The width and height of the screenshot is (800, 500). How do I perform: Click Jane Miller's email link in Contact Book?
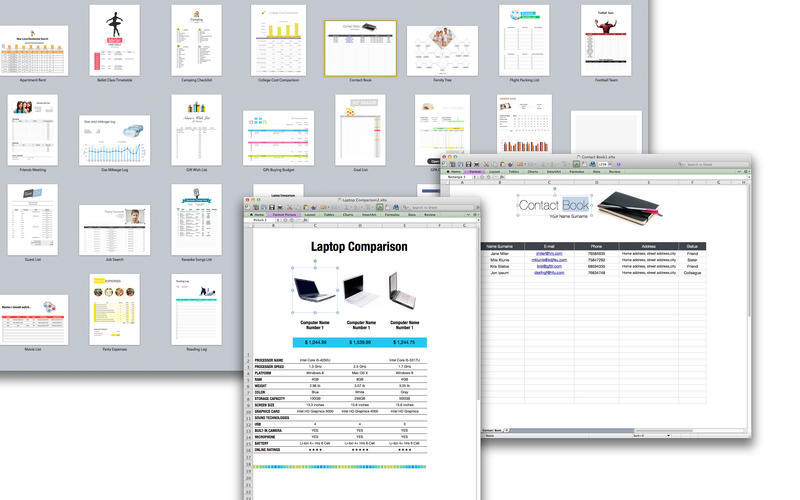pyautogui.click(x=549, y=254)
